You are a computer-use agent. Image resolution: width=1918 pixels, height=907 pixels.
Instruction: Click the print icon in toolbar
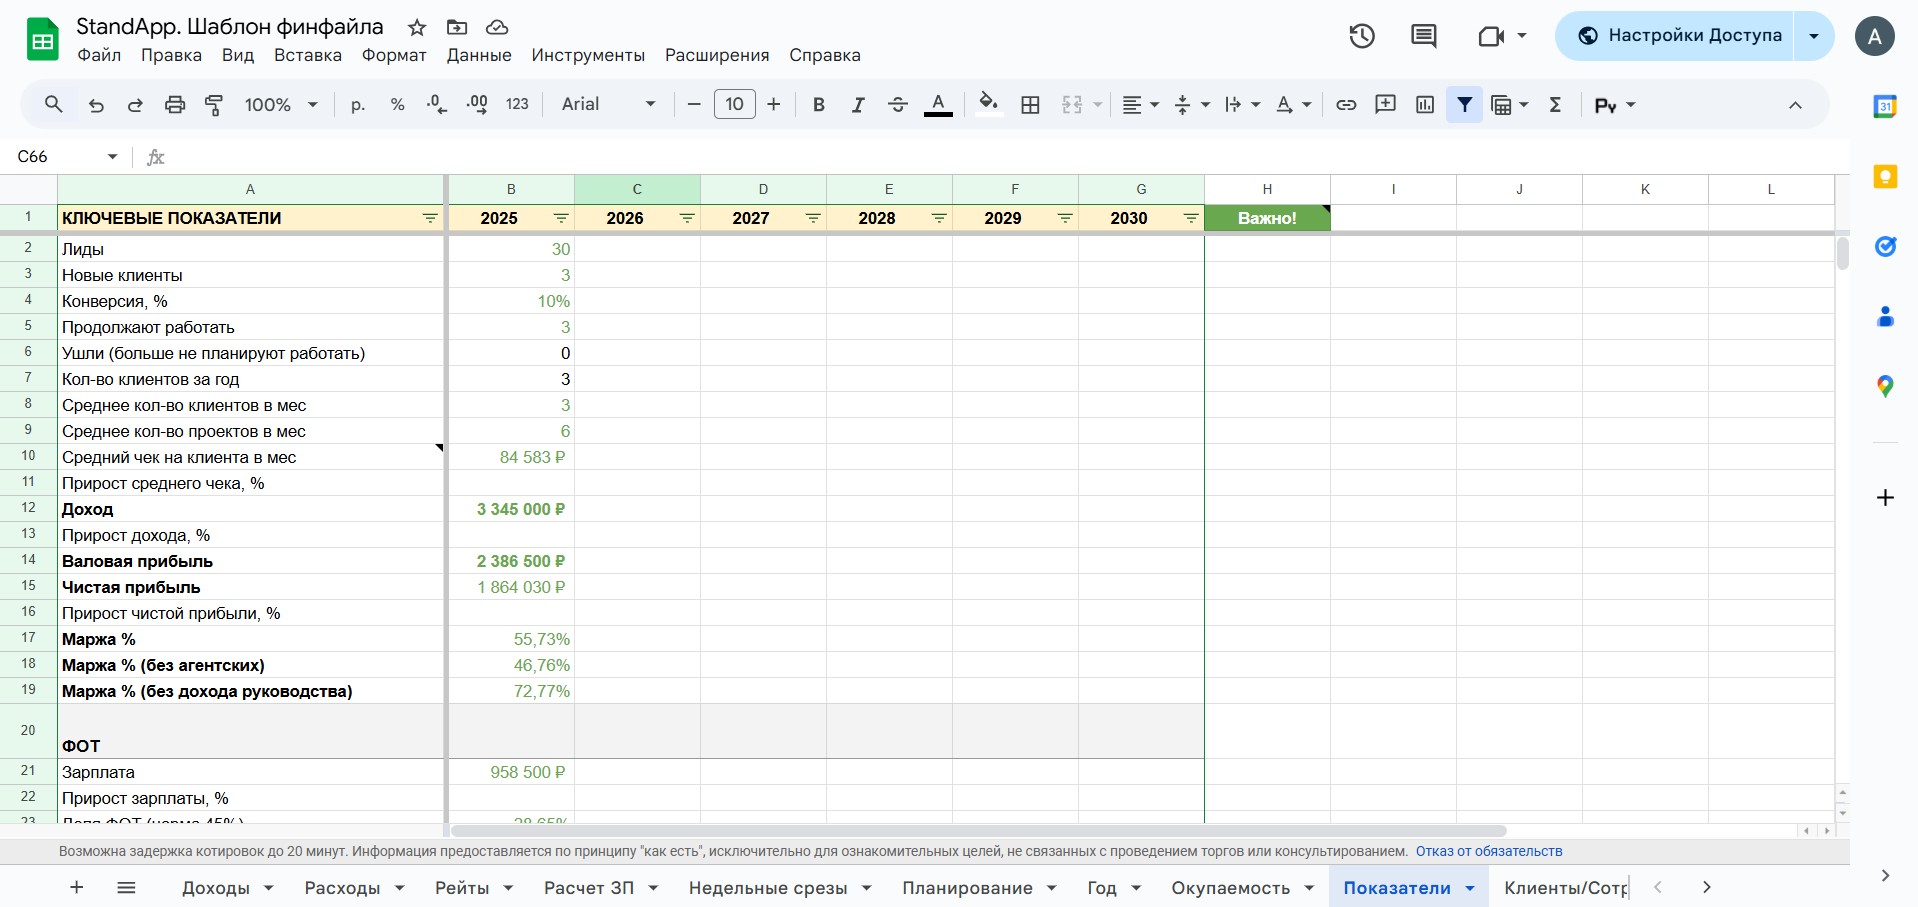tap(175, 104)
